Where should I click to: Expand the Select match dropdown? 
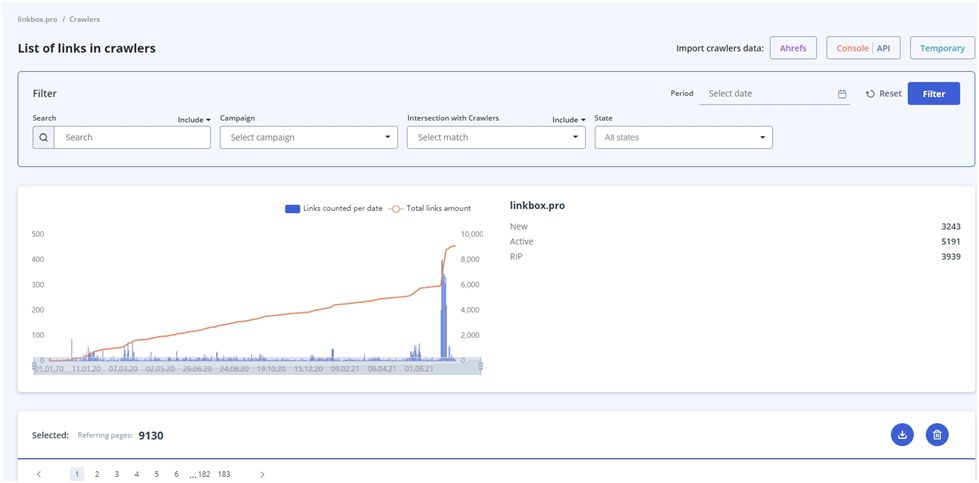[x=496, y=137]
